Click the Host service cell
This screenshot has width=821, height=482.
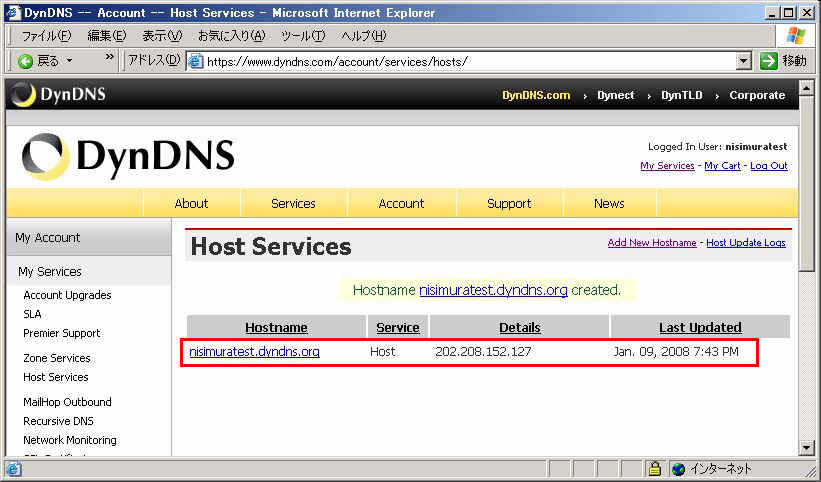[383, 352]
